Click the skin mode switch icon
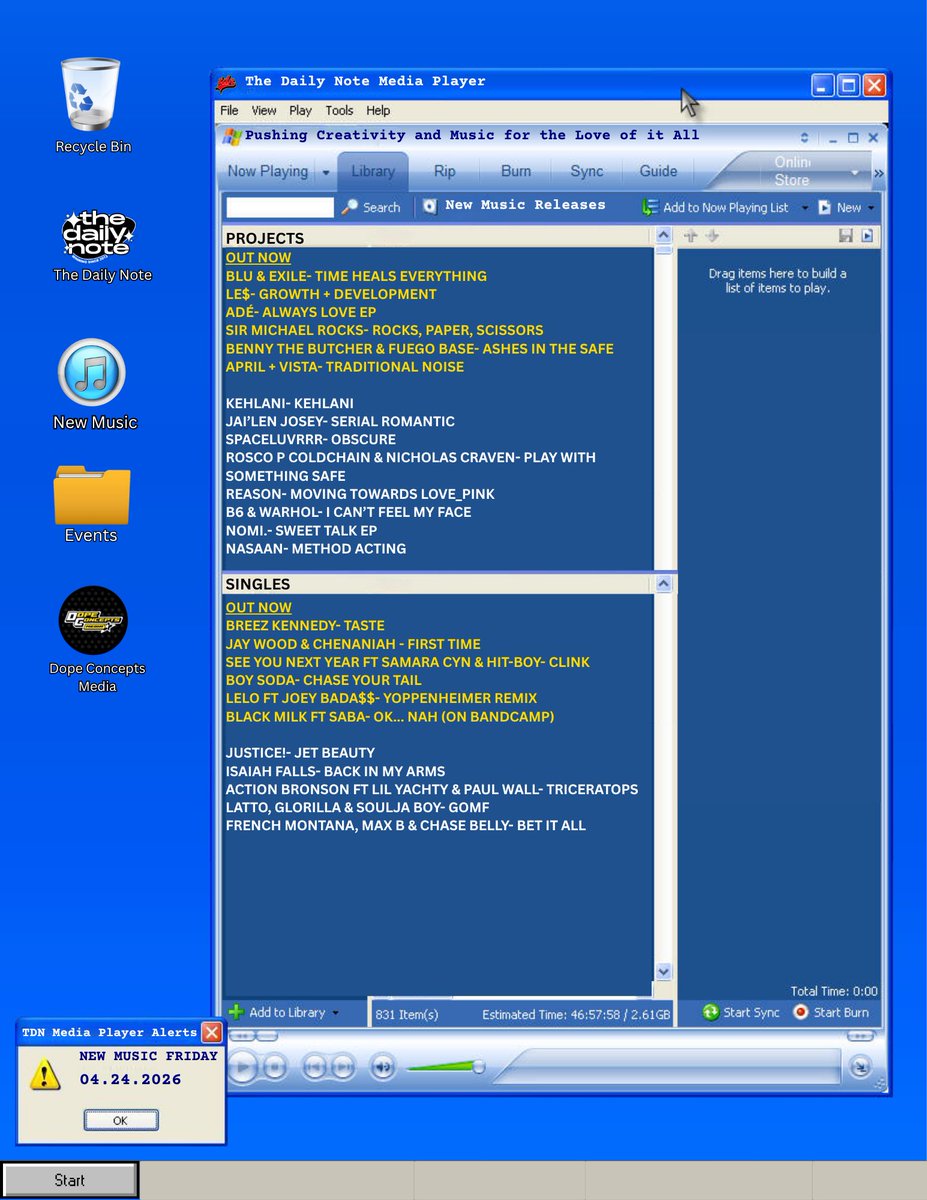This screenshot has width=927, height=1200. coord(861,1067)
